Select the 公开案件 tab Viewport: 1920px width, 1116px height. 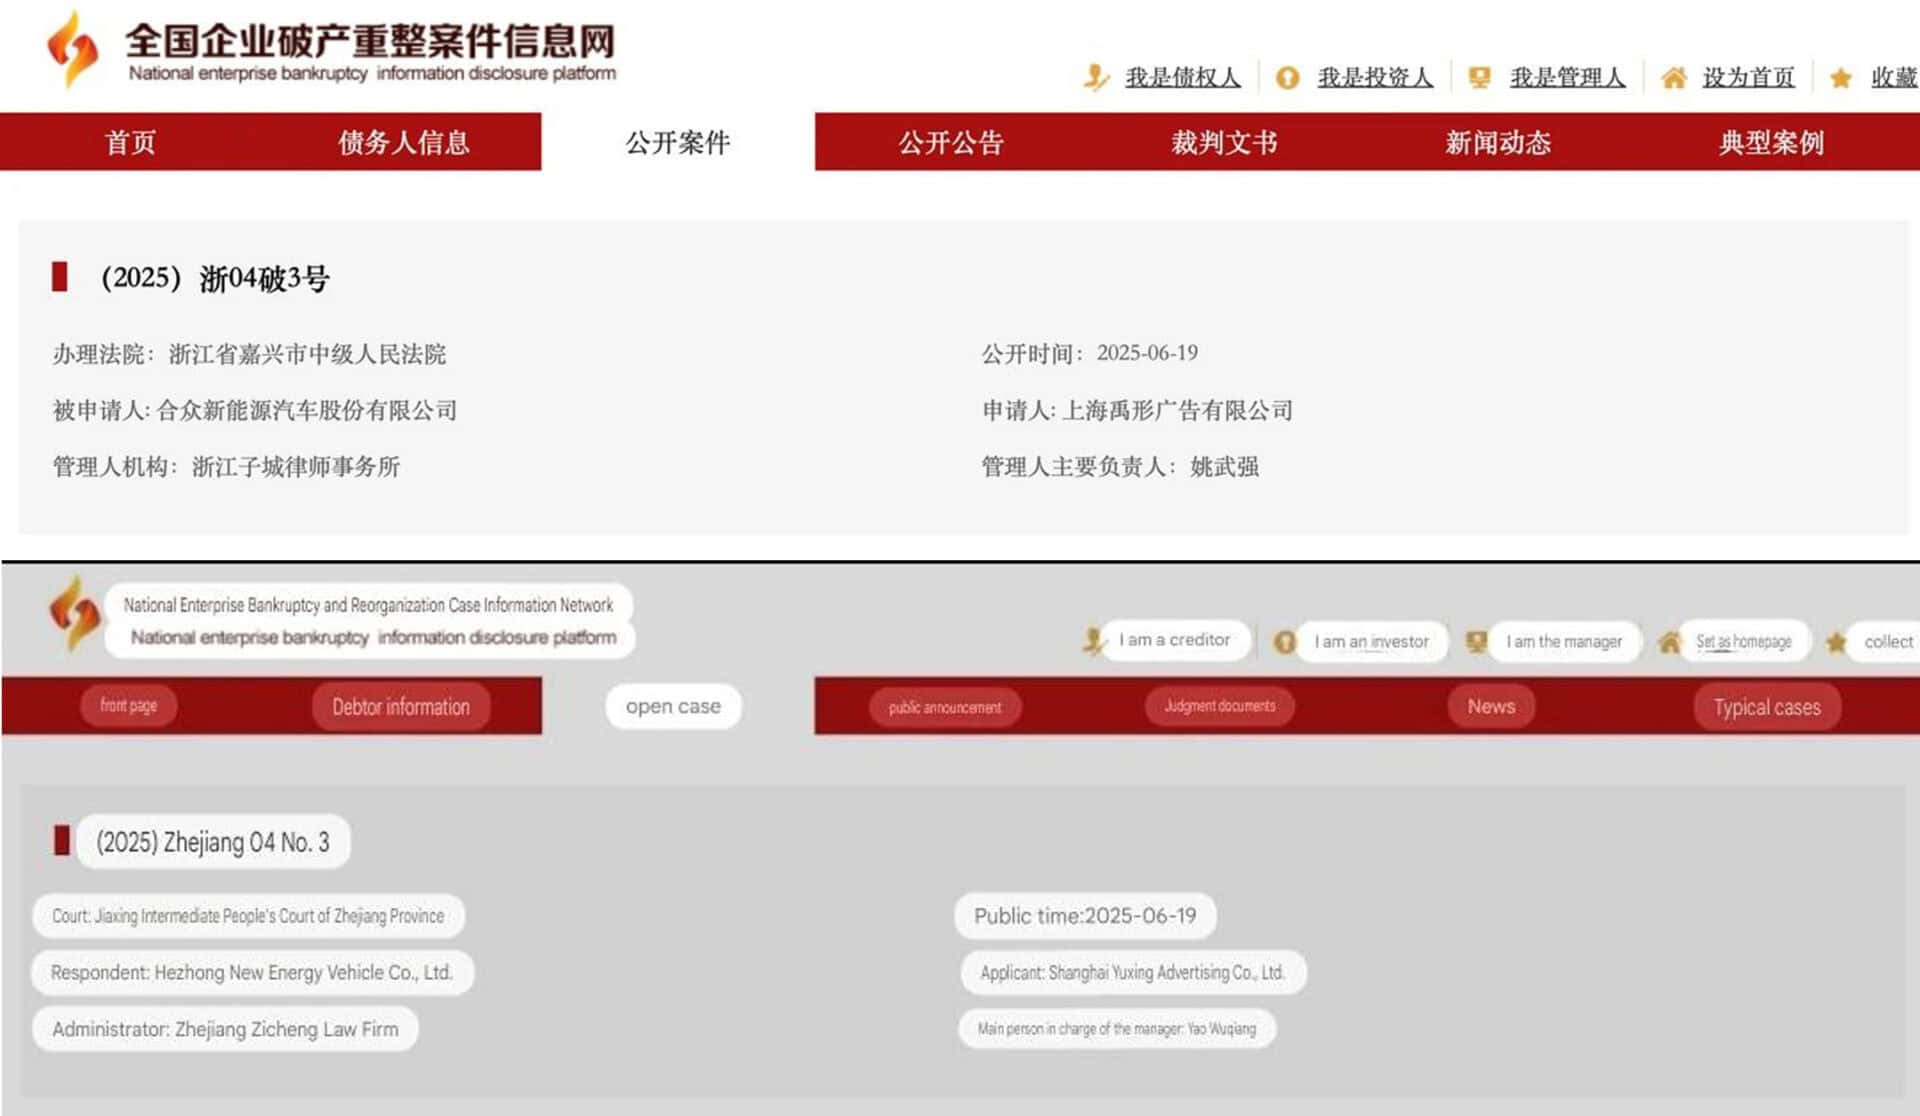[678, 142]
